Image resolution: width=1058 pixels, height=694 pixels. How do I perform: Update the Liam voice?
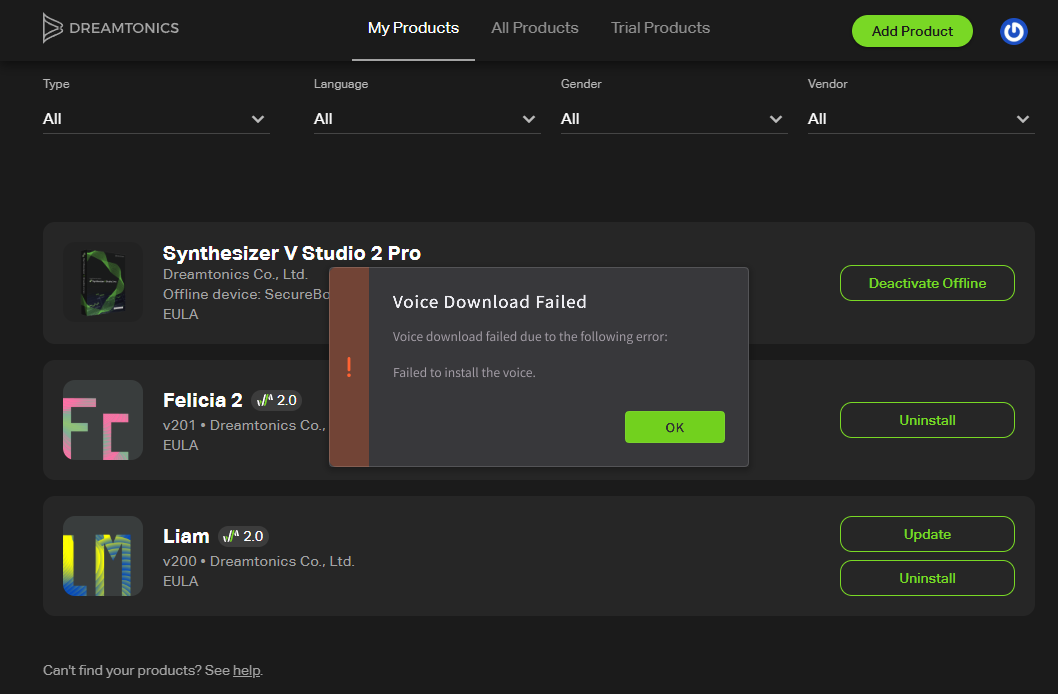927,534
